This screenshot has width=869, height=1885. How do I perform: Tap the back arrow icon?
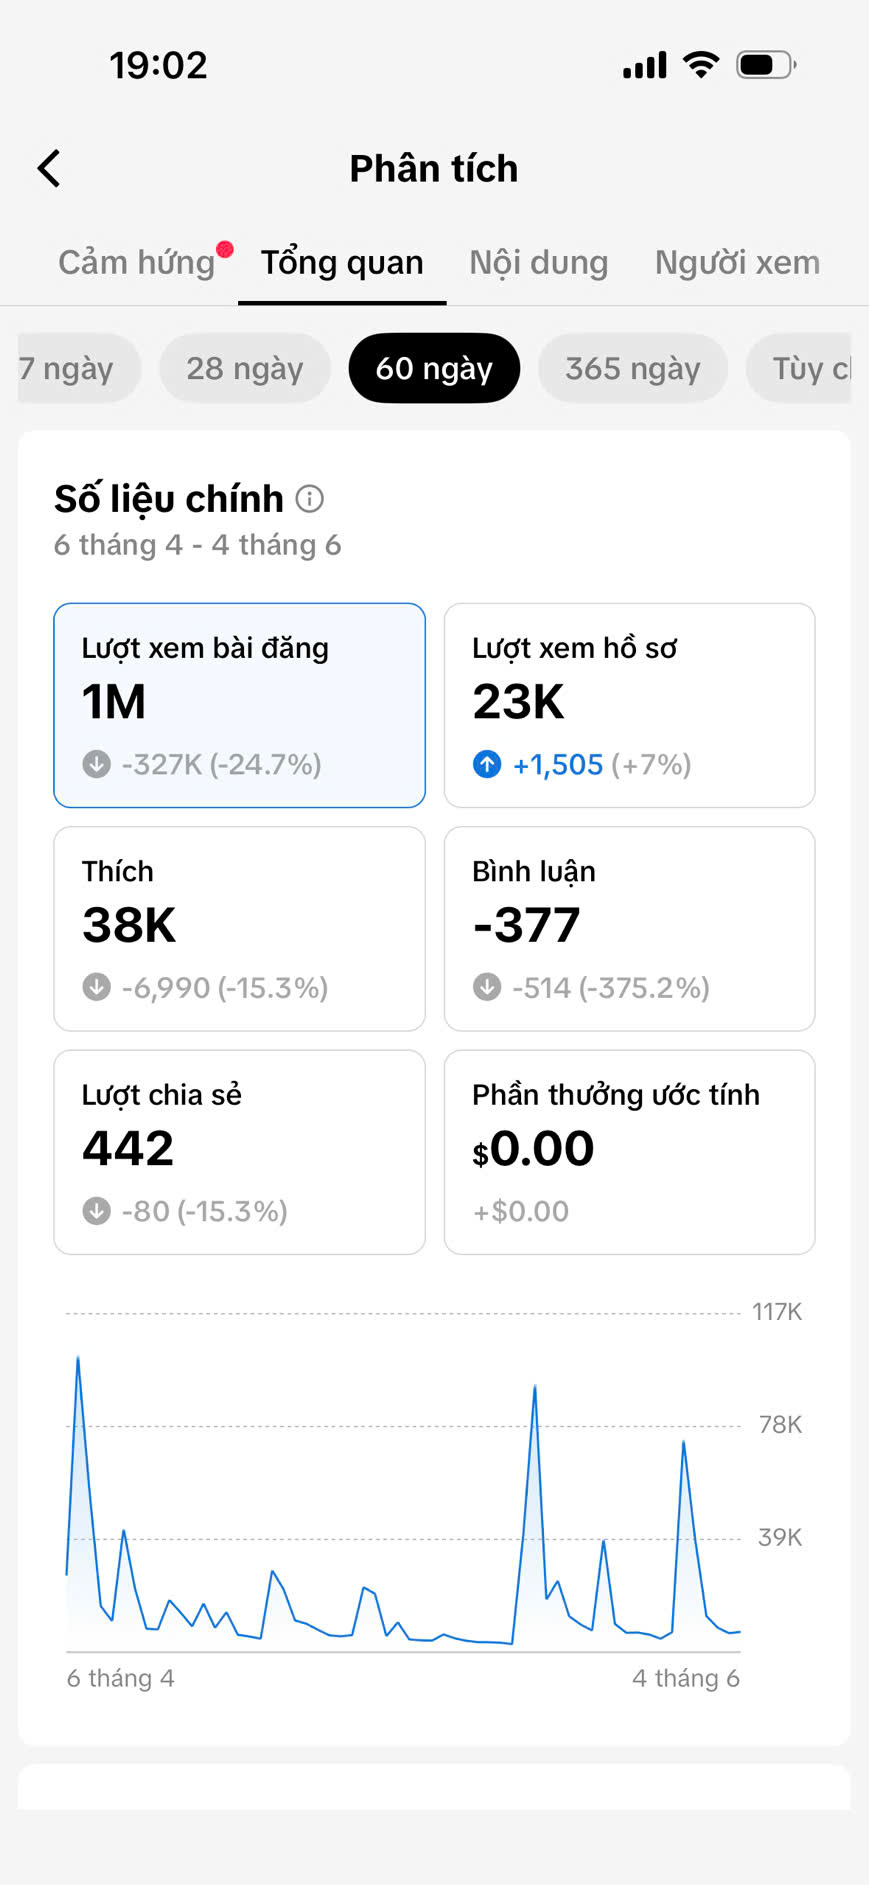[x=49, y=168]
